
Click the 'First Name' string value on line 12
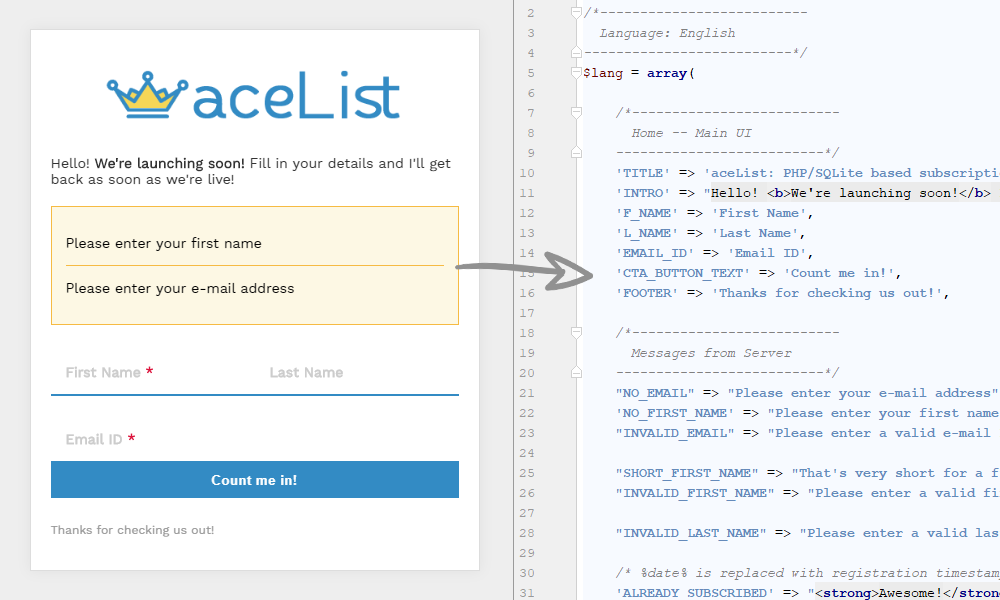click(758, 213)
